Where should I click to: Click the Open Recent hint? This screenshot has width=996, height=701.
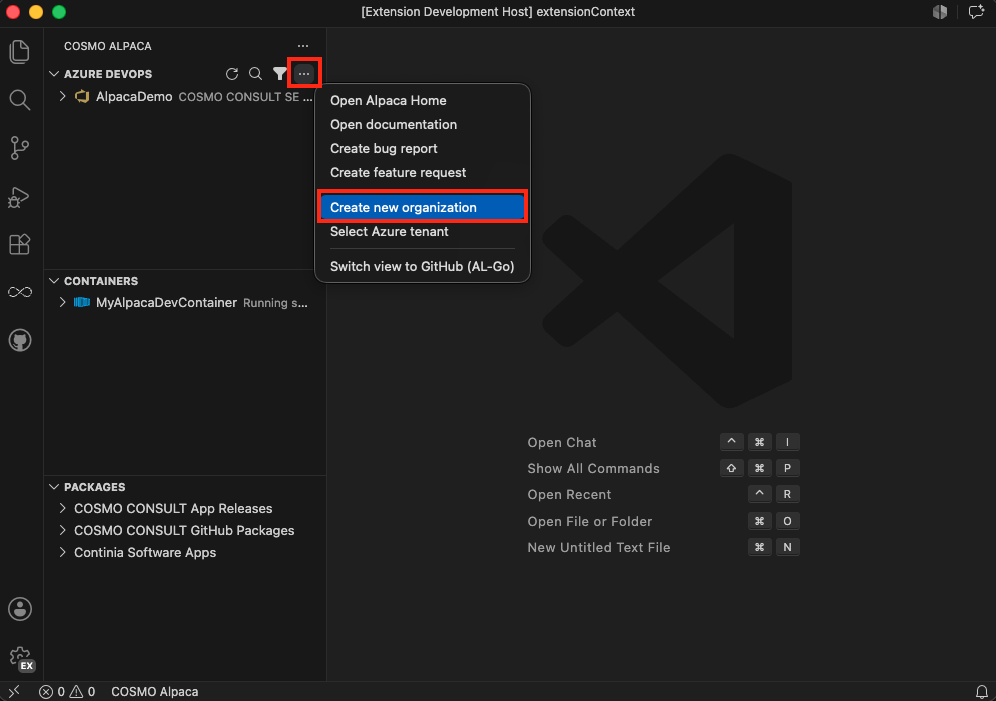pos(569,495)
